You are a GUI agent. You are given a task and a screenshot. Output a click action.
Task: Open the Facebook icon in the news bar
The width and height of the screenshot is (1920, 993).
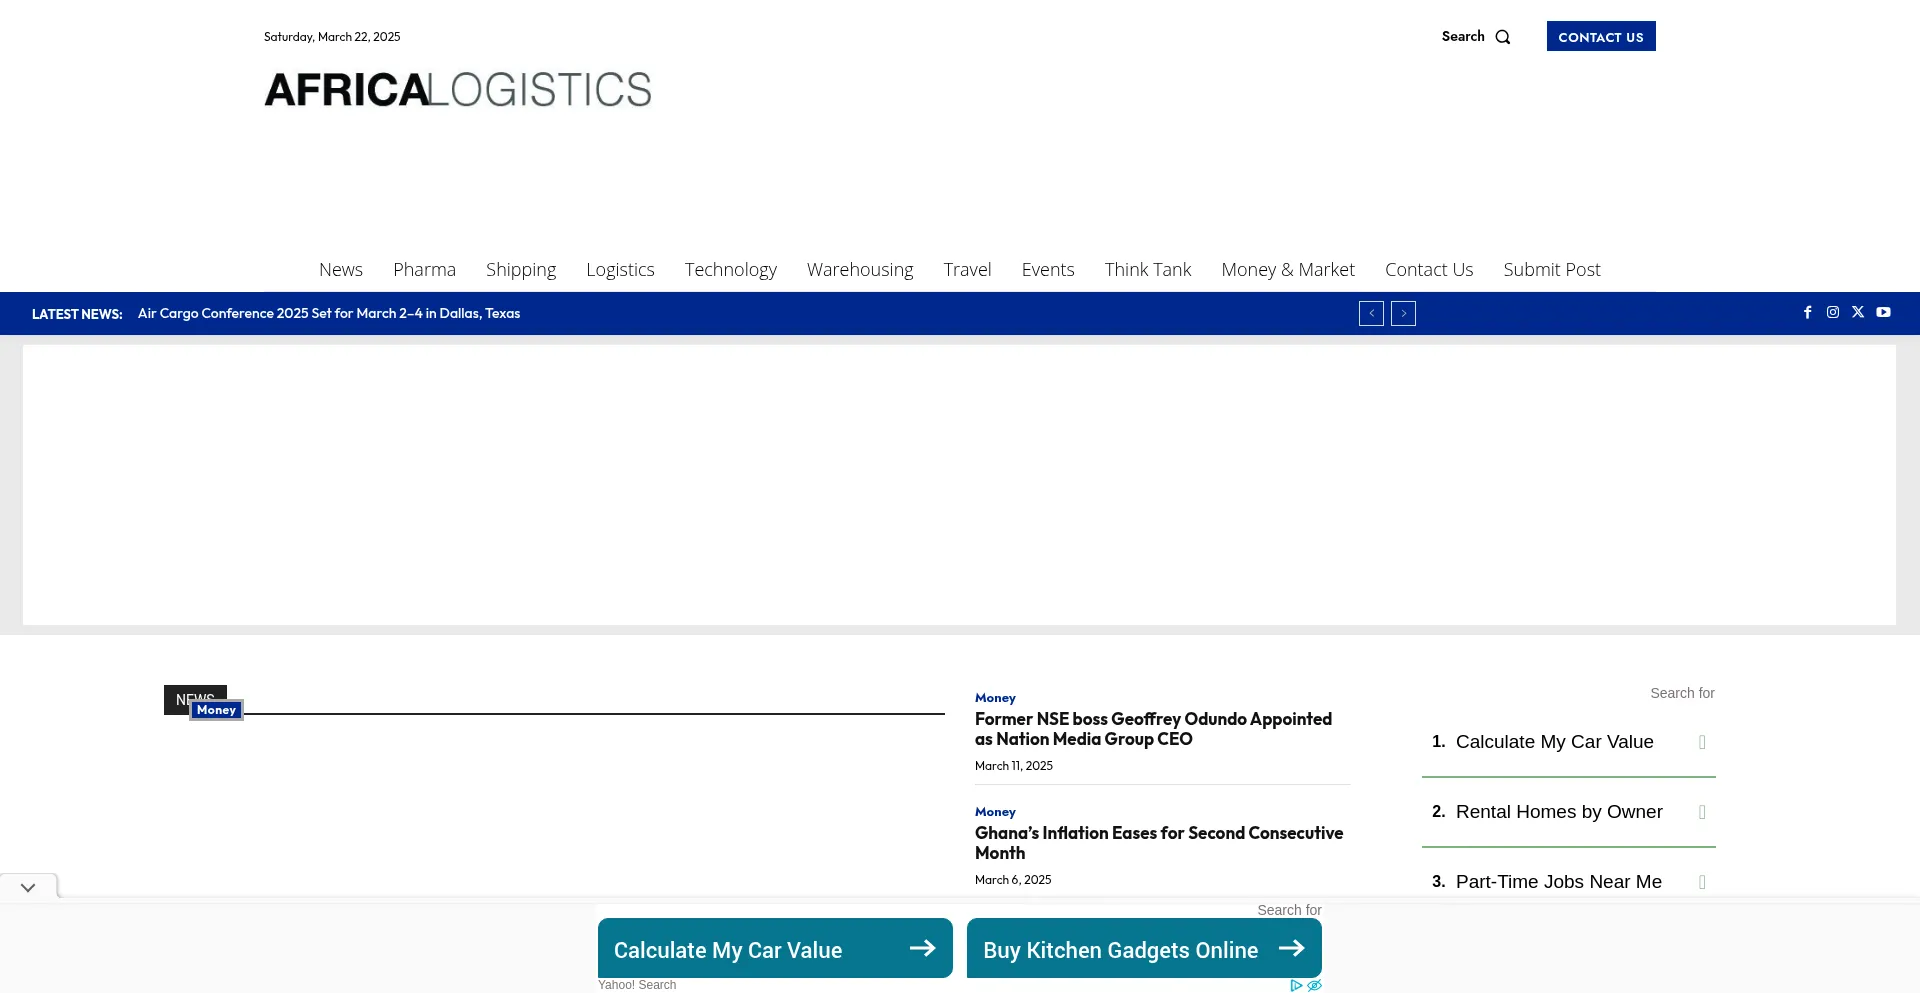1808,312
